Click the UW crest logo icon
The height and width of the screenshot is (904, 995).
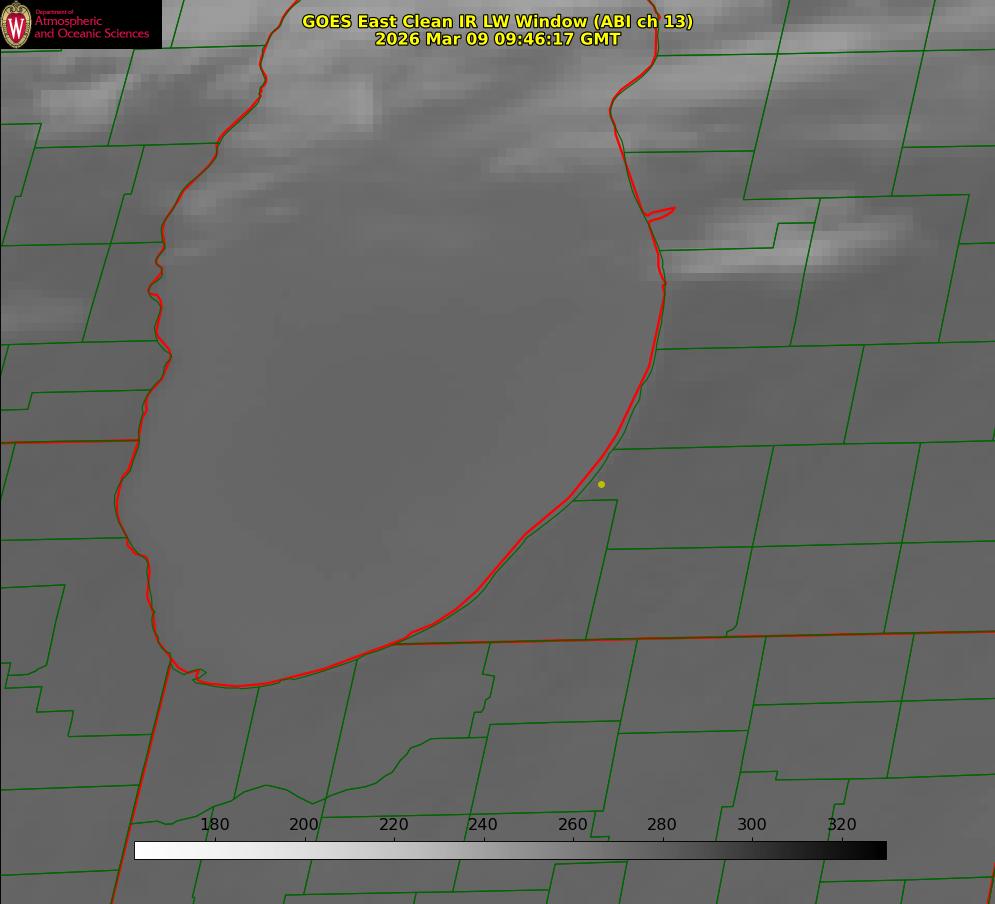click(x=16, y=24)
